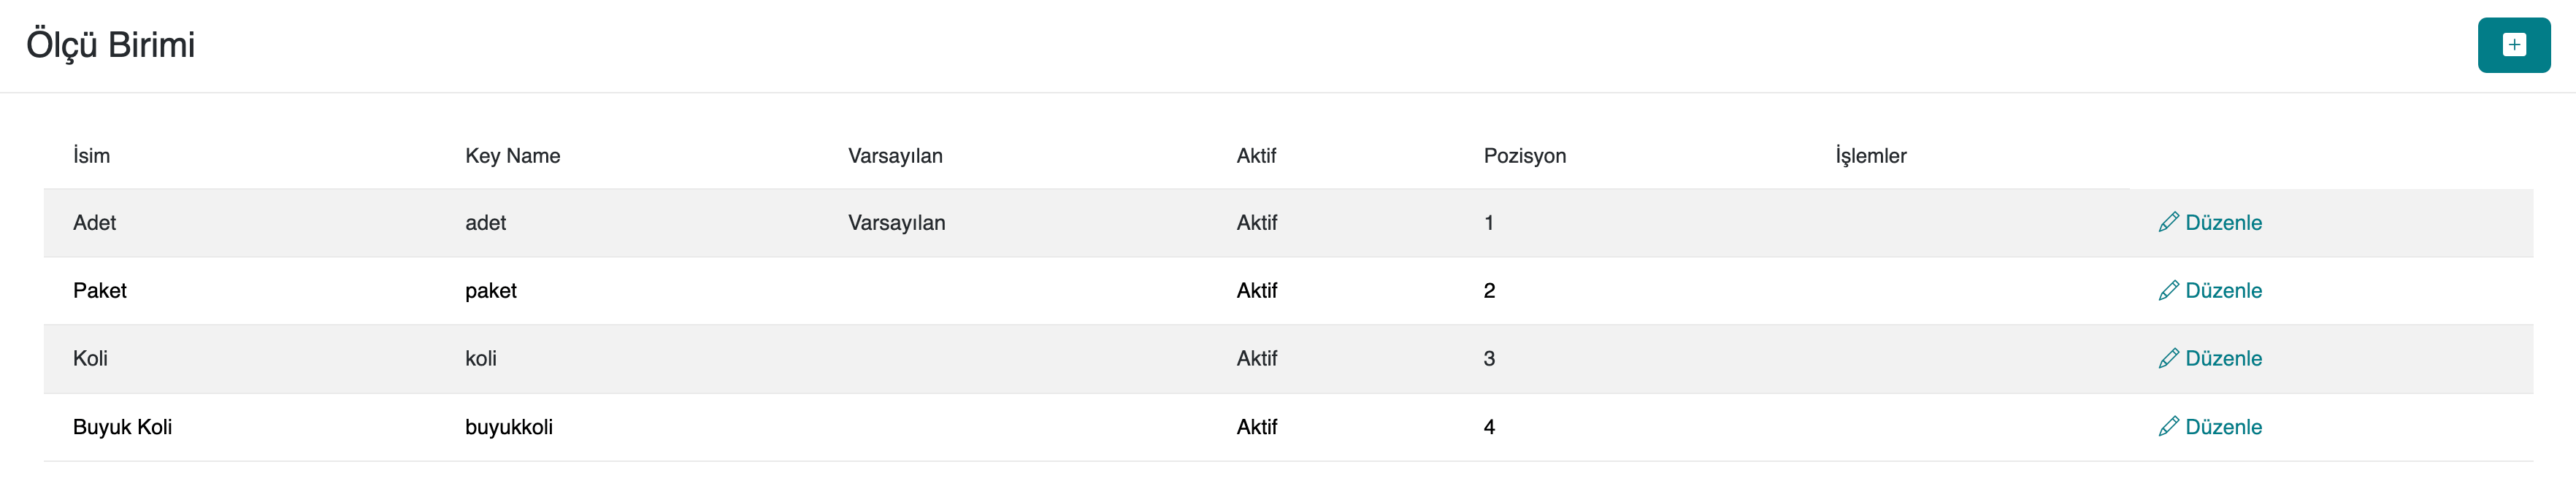Screen dimensions: 2576x486
Task: Click the Varsayılan column header
Action: 895,156
